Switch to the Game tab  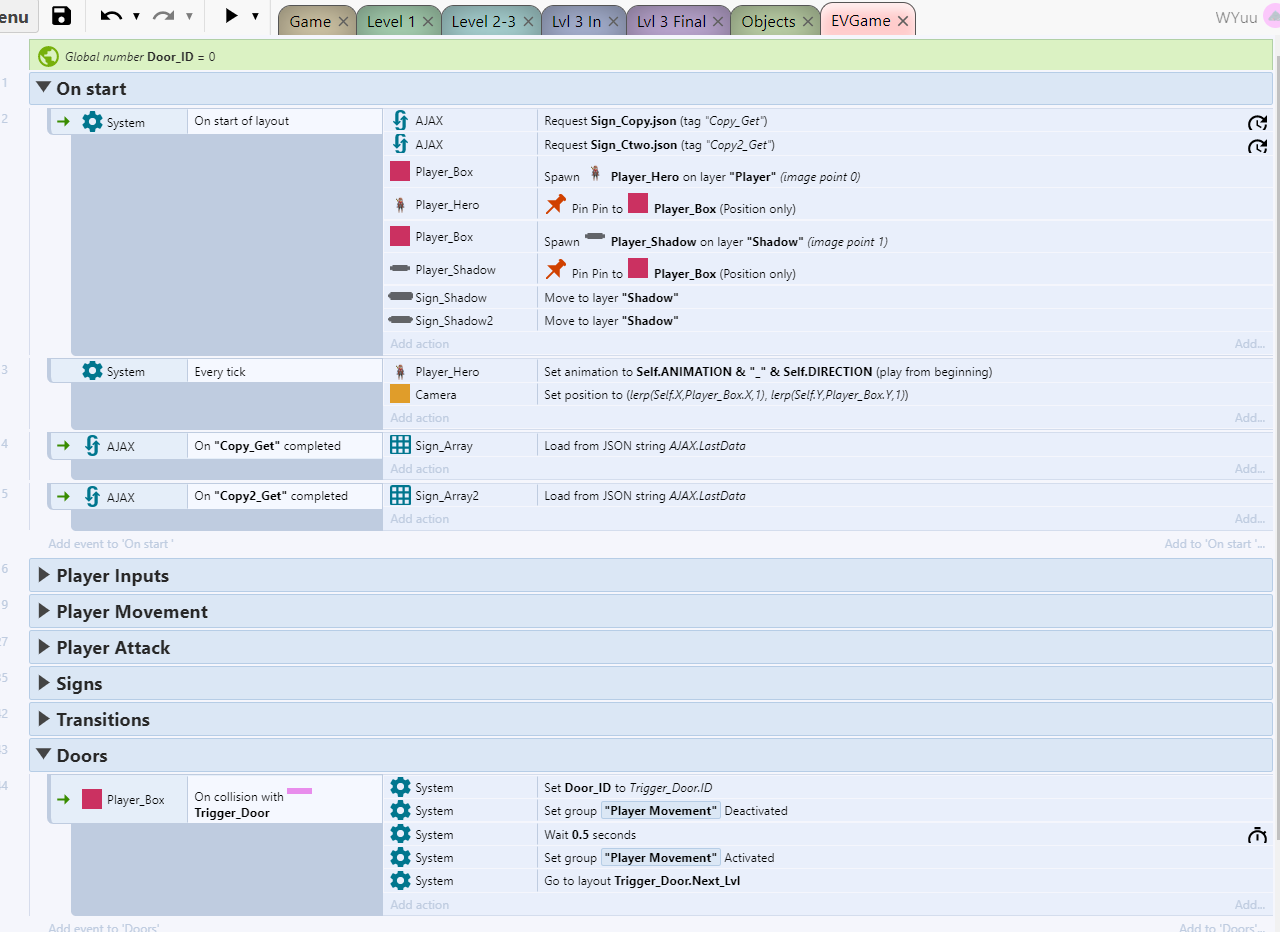click(310, 21)
